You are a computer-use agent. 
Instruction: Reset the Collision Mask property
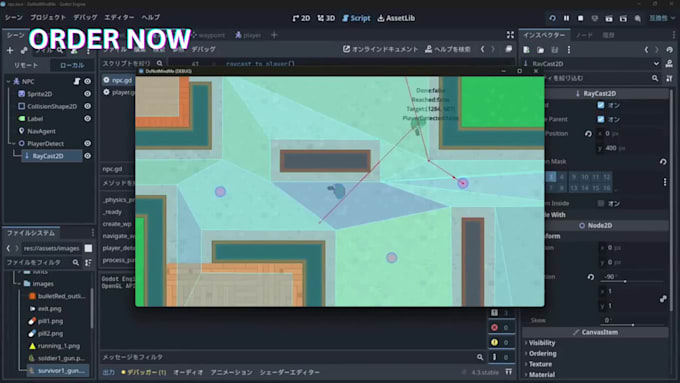point(663,161)
